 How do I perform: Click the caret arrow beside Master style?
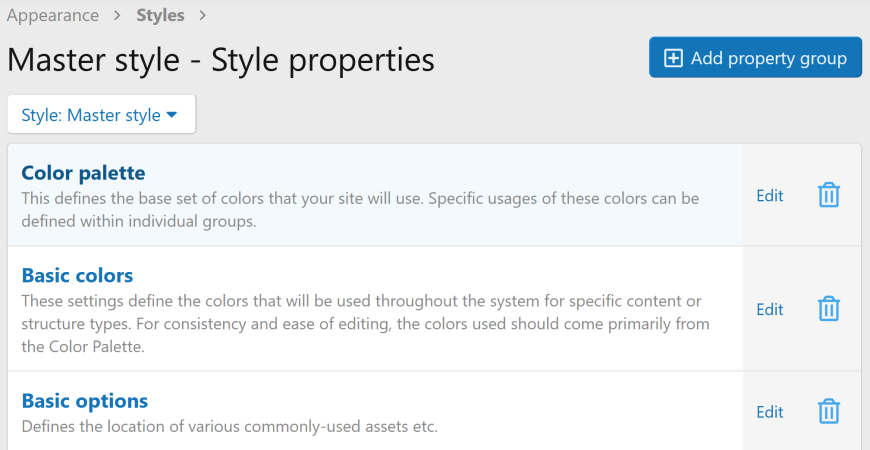click(x=172, y=115)
